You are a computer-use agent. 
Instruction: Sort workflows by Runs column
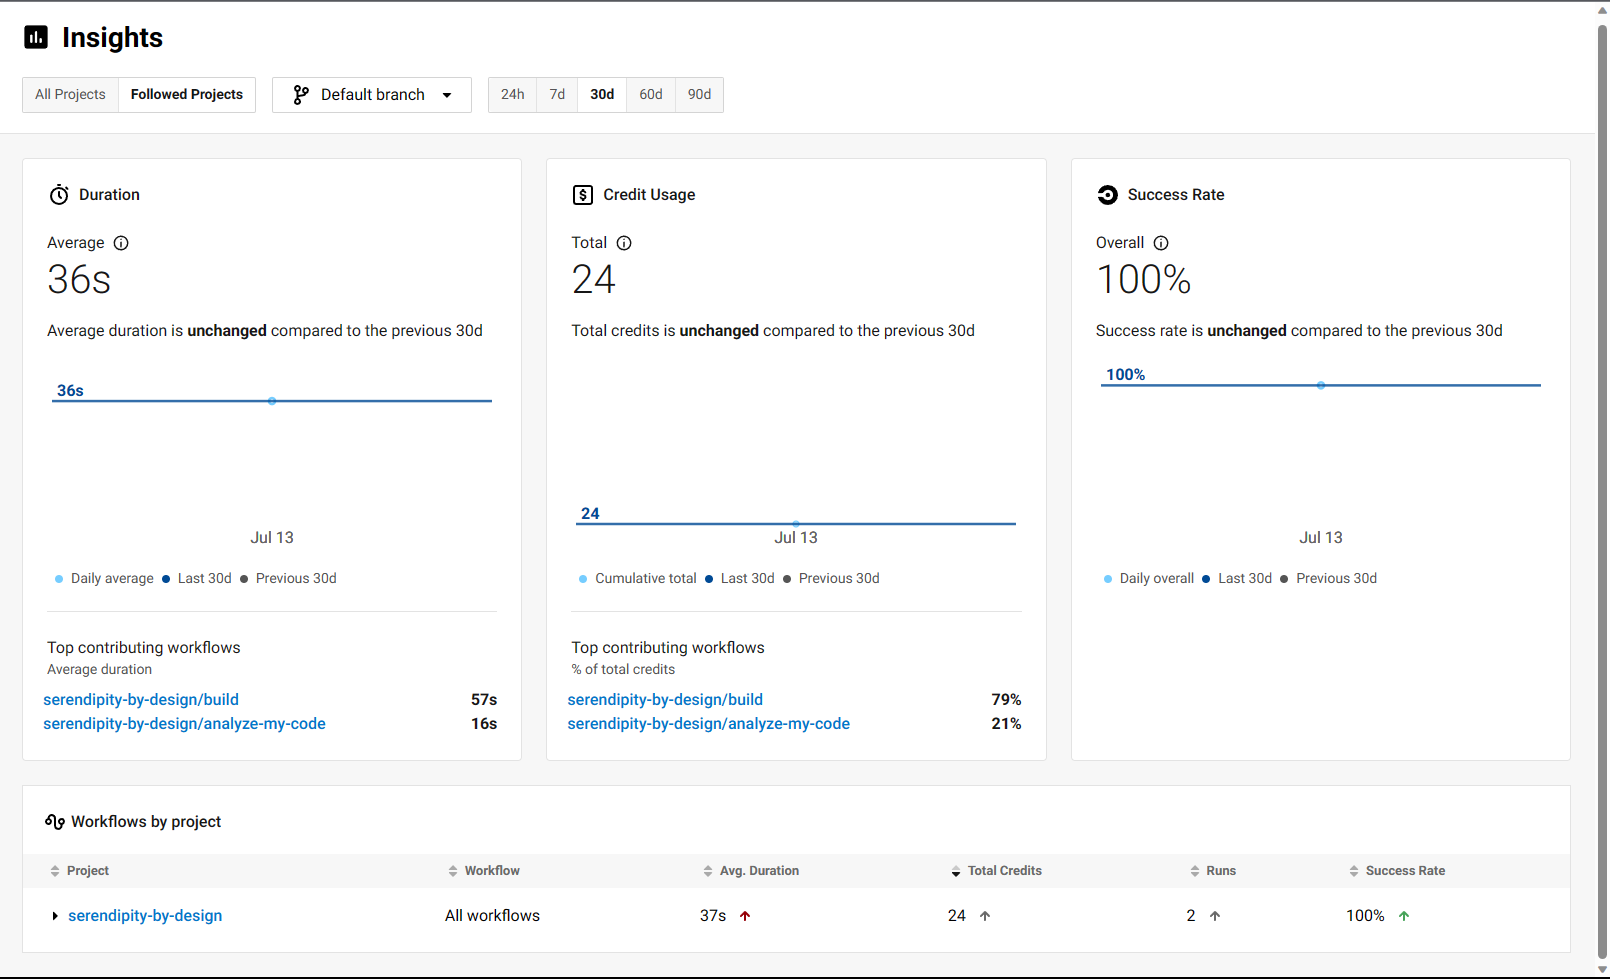click(x=1220, y=871)
